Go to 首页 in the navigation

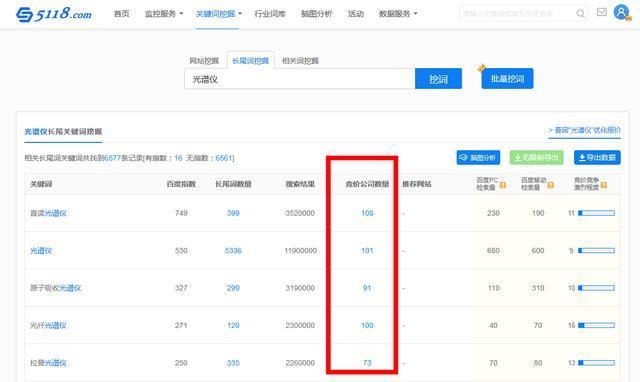[122, 14]
